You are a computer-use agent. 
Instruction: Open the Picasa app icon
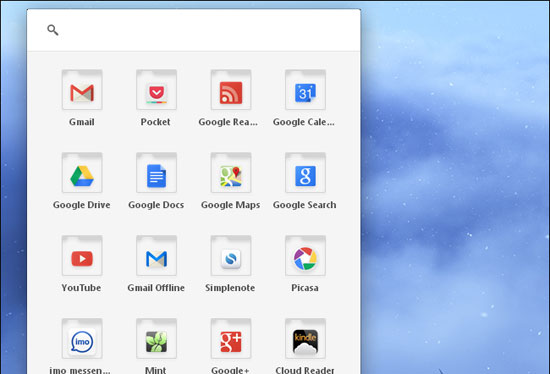305,255
